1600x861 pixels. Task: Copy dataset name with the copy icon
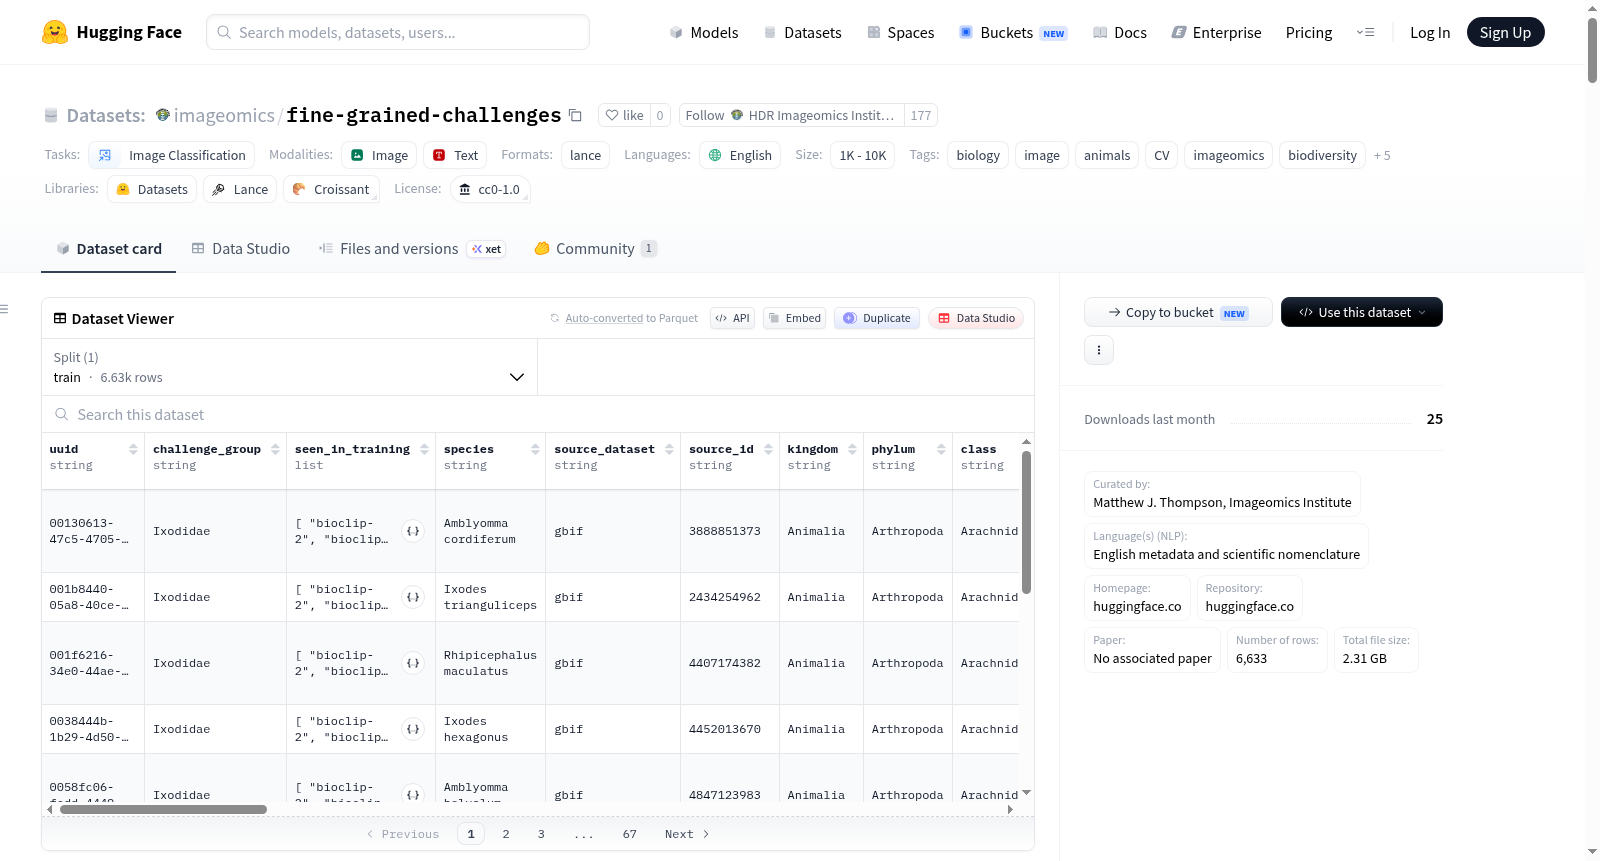pos(575,115)
